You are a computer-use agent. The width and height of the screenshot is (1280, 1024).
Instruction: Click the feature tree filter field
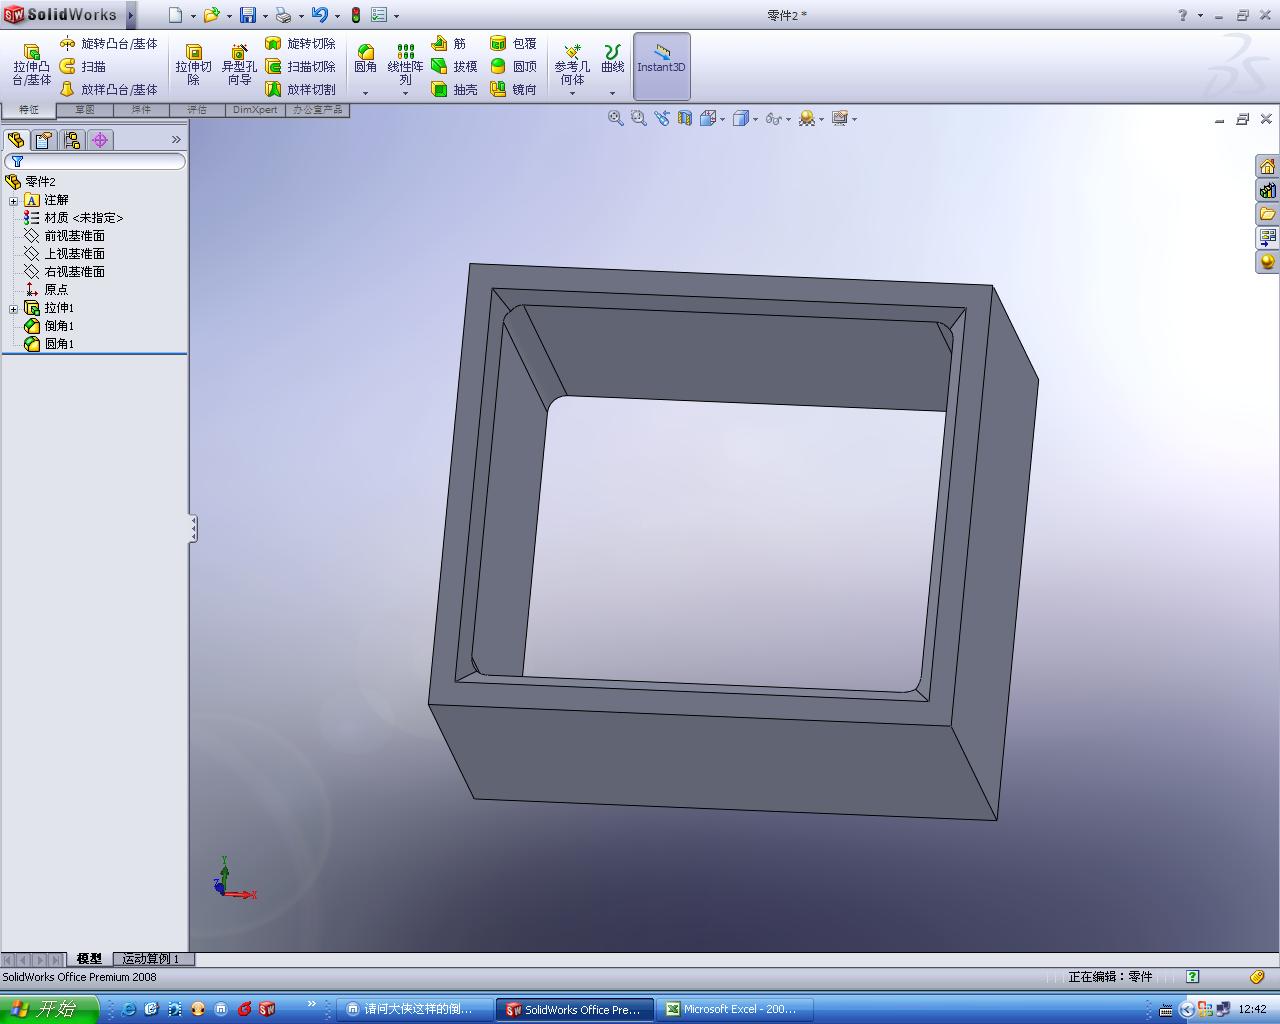[x=95, y=161]
